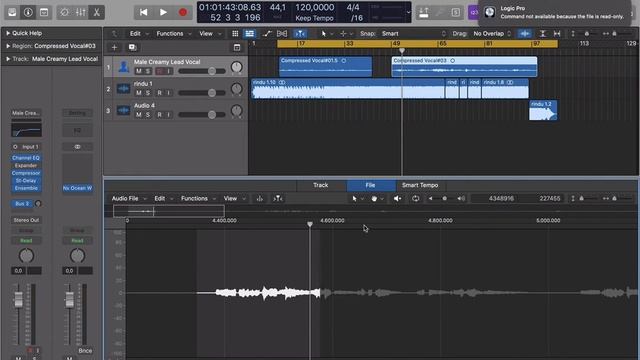Click transient editing mode icon in file editor
The image size is (640, 360).
point(260,198)
